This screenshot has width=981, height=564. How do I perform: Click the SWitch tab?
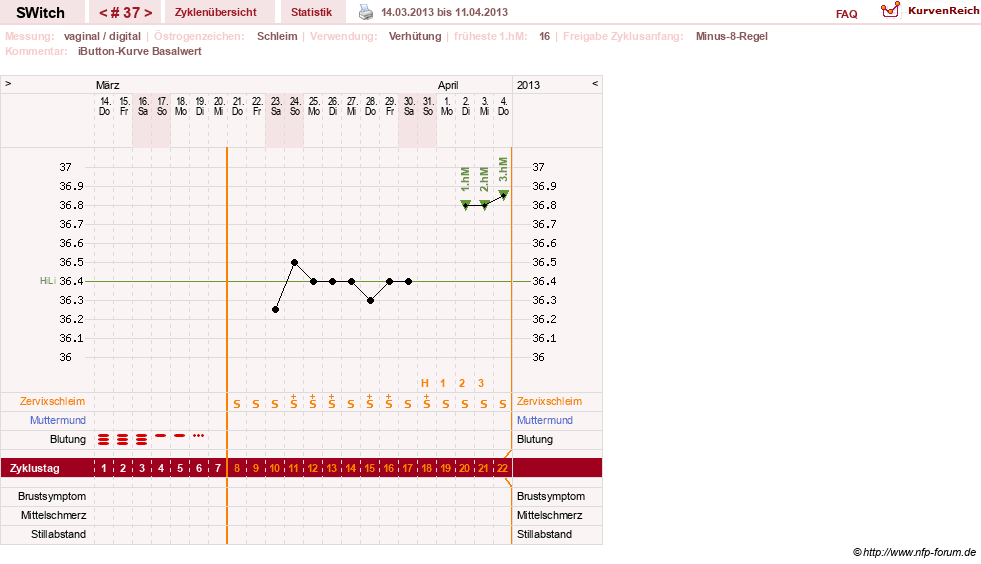pyautogui.click(x=41, y=13)
